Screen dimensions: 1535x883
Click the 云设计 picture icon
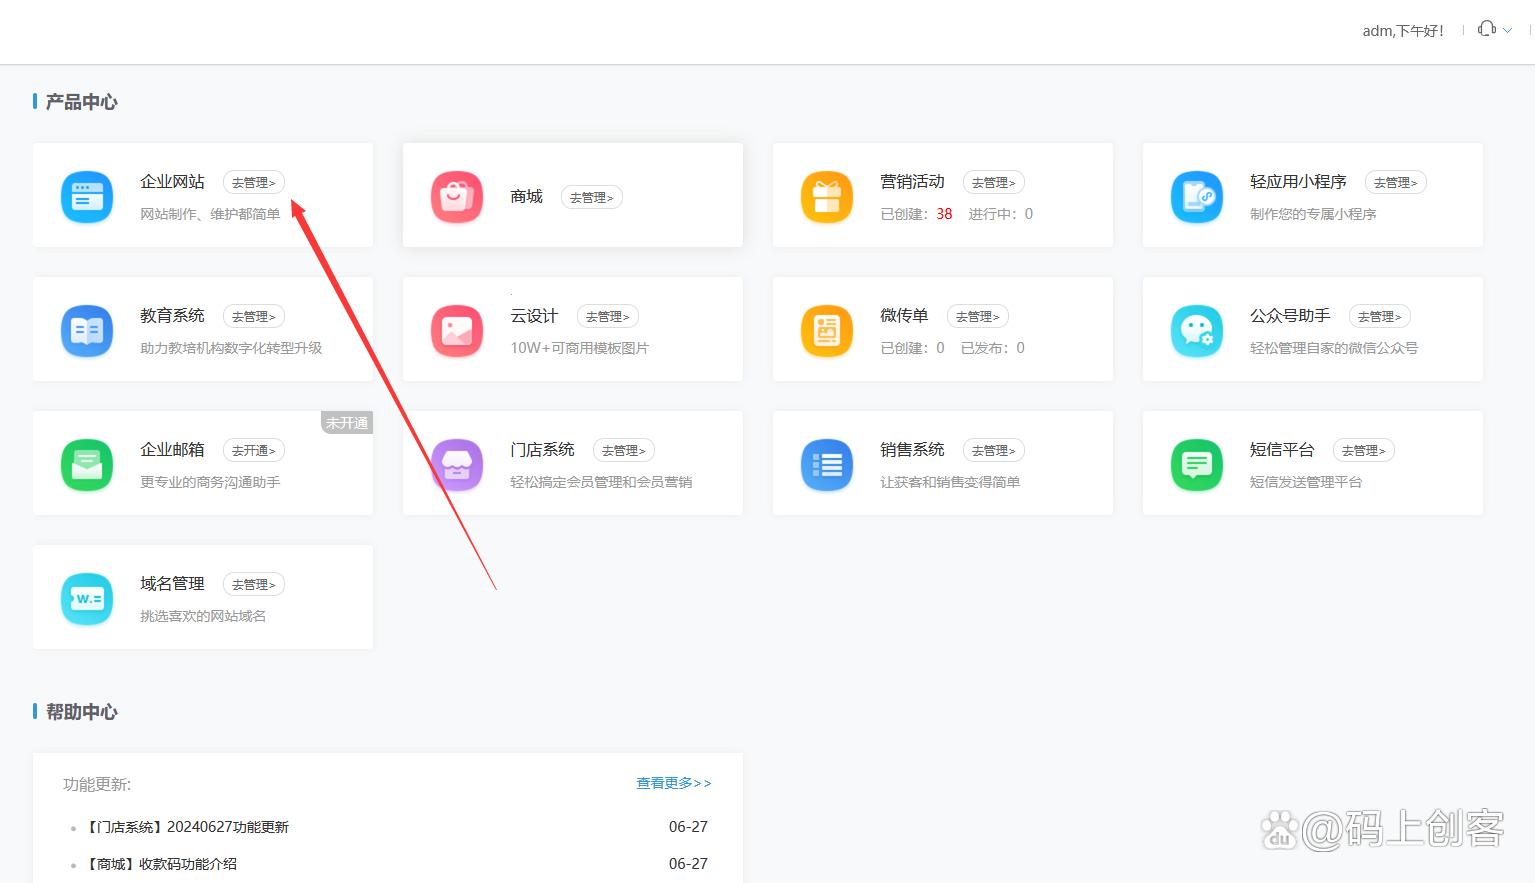[457, 331]
